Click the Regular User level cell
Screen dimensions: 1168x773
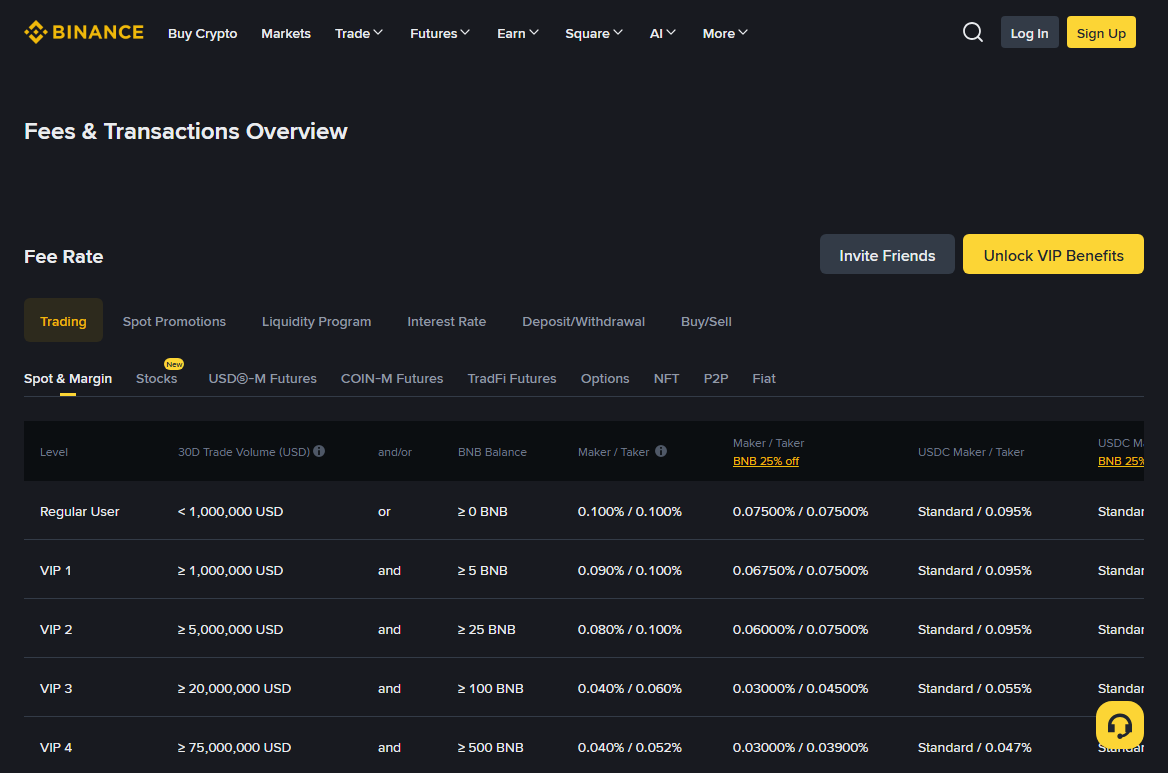(80, 512)
